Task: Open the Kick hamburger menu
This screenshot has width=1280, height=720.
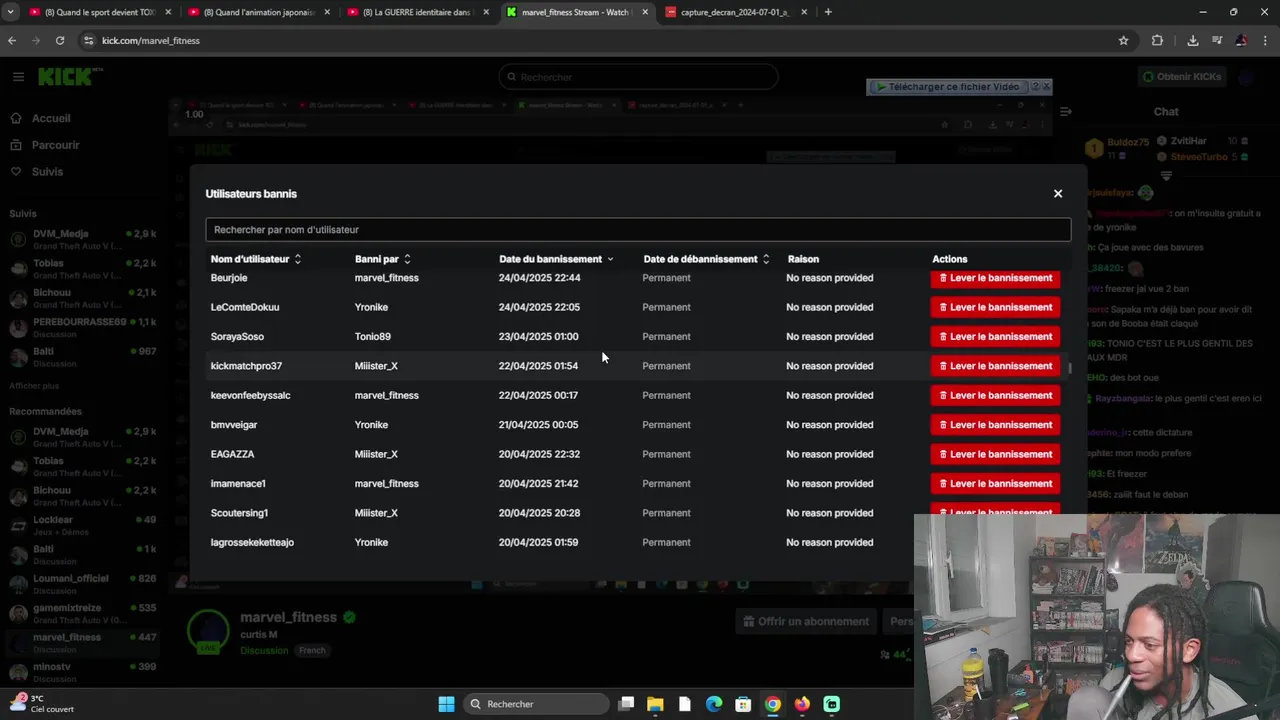Action: (x=18, y=77)
